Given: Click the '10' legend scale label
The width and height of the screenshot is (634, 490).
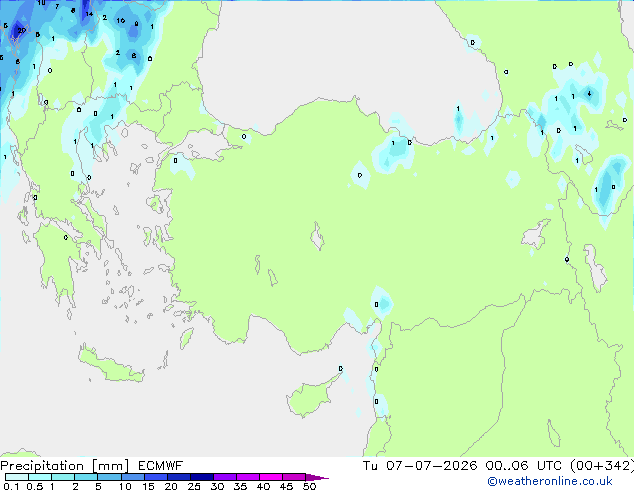Looking at the screenshot, I should tap(125, 486).
